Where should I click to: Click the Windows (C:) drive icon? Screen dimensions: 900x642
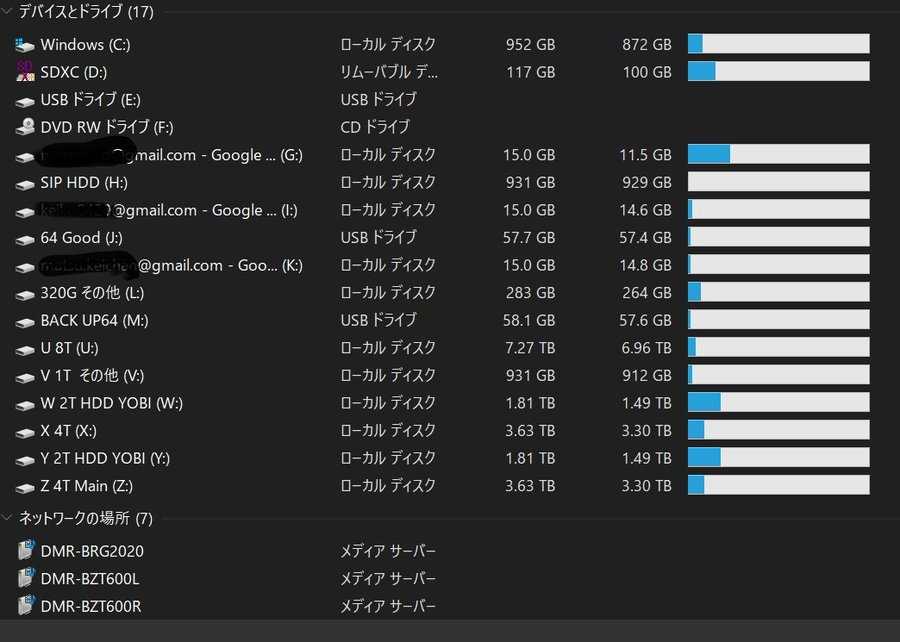[25, 45]
